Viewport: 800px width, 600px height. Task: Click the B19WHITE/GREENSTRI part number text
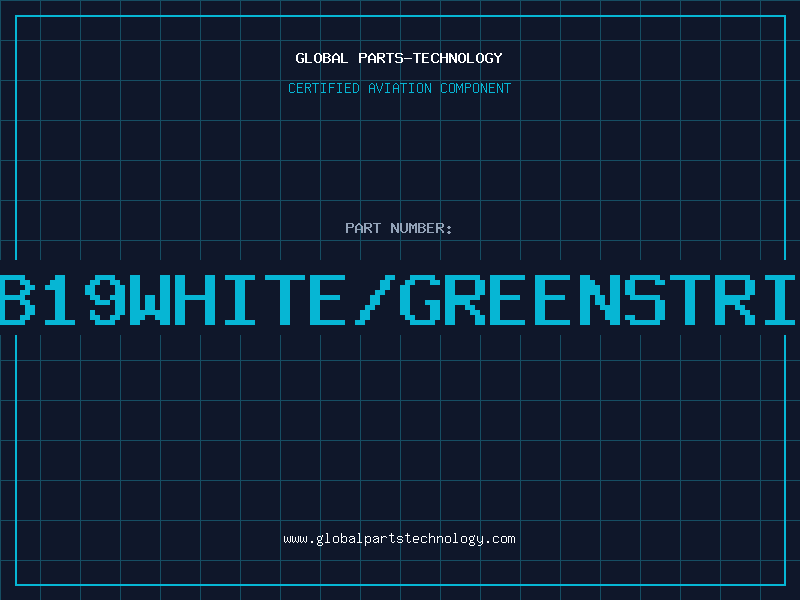pos(398,299)
